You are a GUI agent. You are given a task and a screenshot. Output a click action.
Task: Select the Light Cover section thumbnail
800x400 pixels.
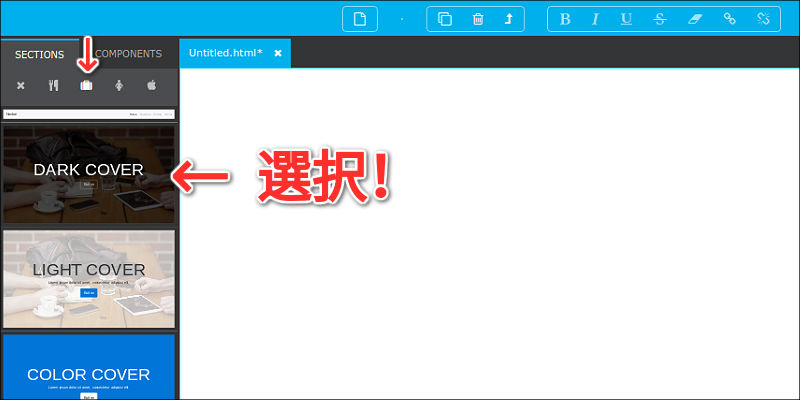pyautogui.click(x=89, y=279)
